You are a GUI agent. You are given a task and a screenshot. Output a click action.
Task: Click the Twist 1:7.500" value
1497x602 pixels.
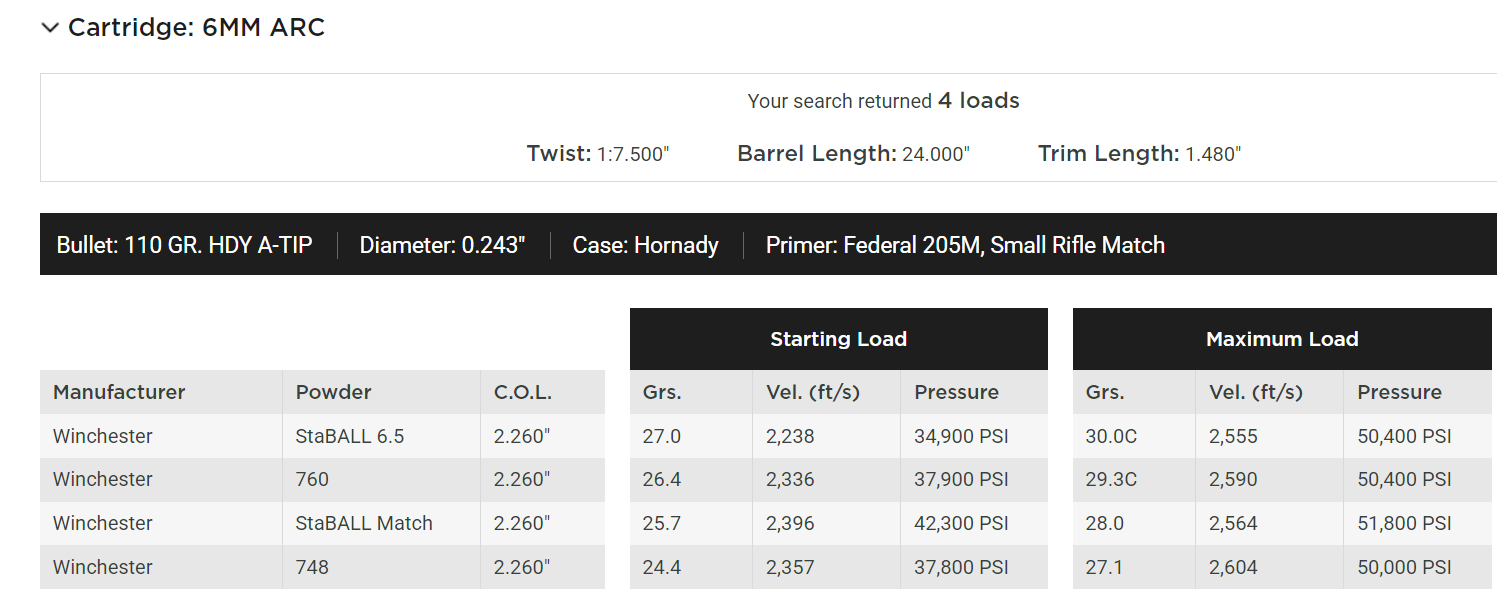coord(633,154)
